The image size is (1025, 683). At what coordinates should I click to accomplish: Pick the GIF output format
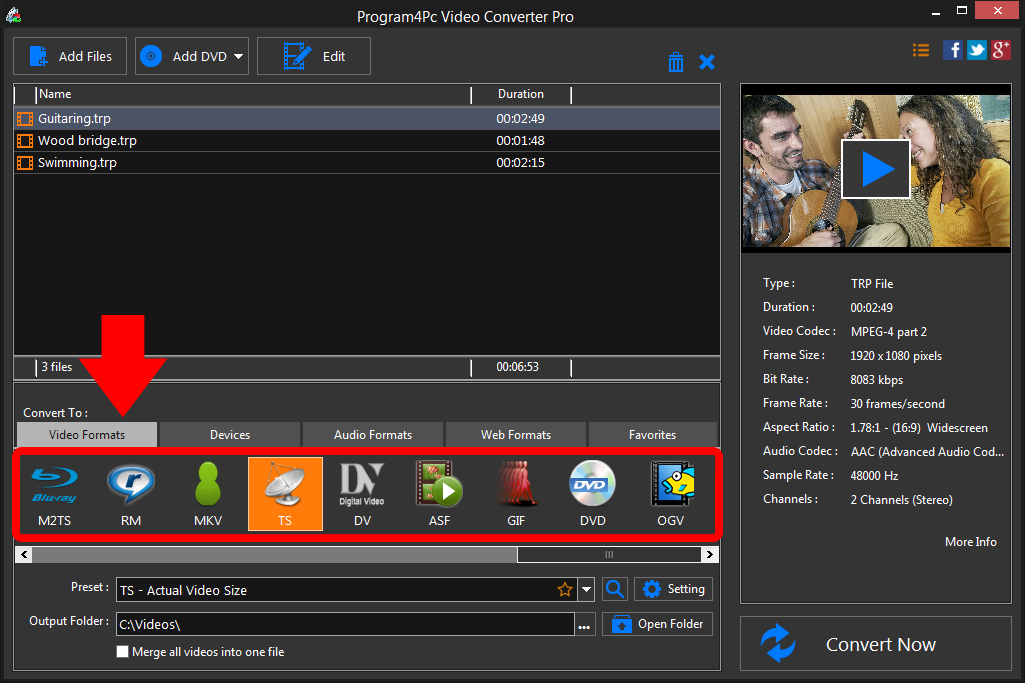pyautogui.click(x=516, y=493)
